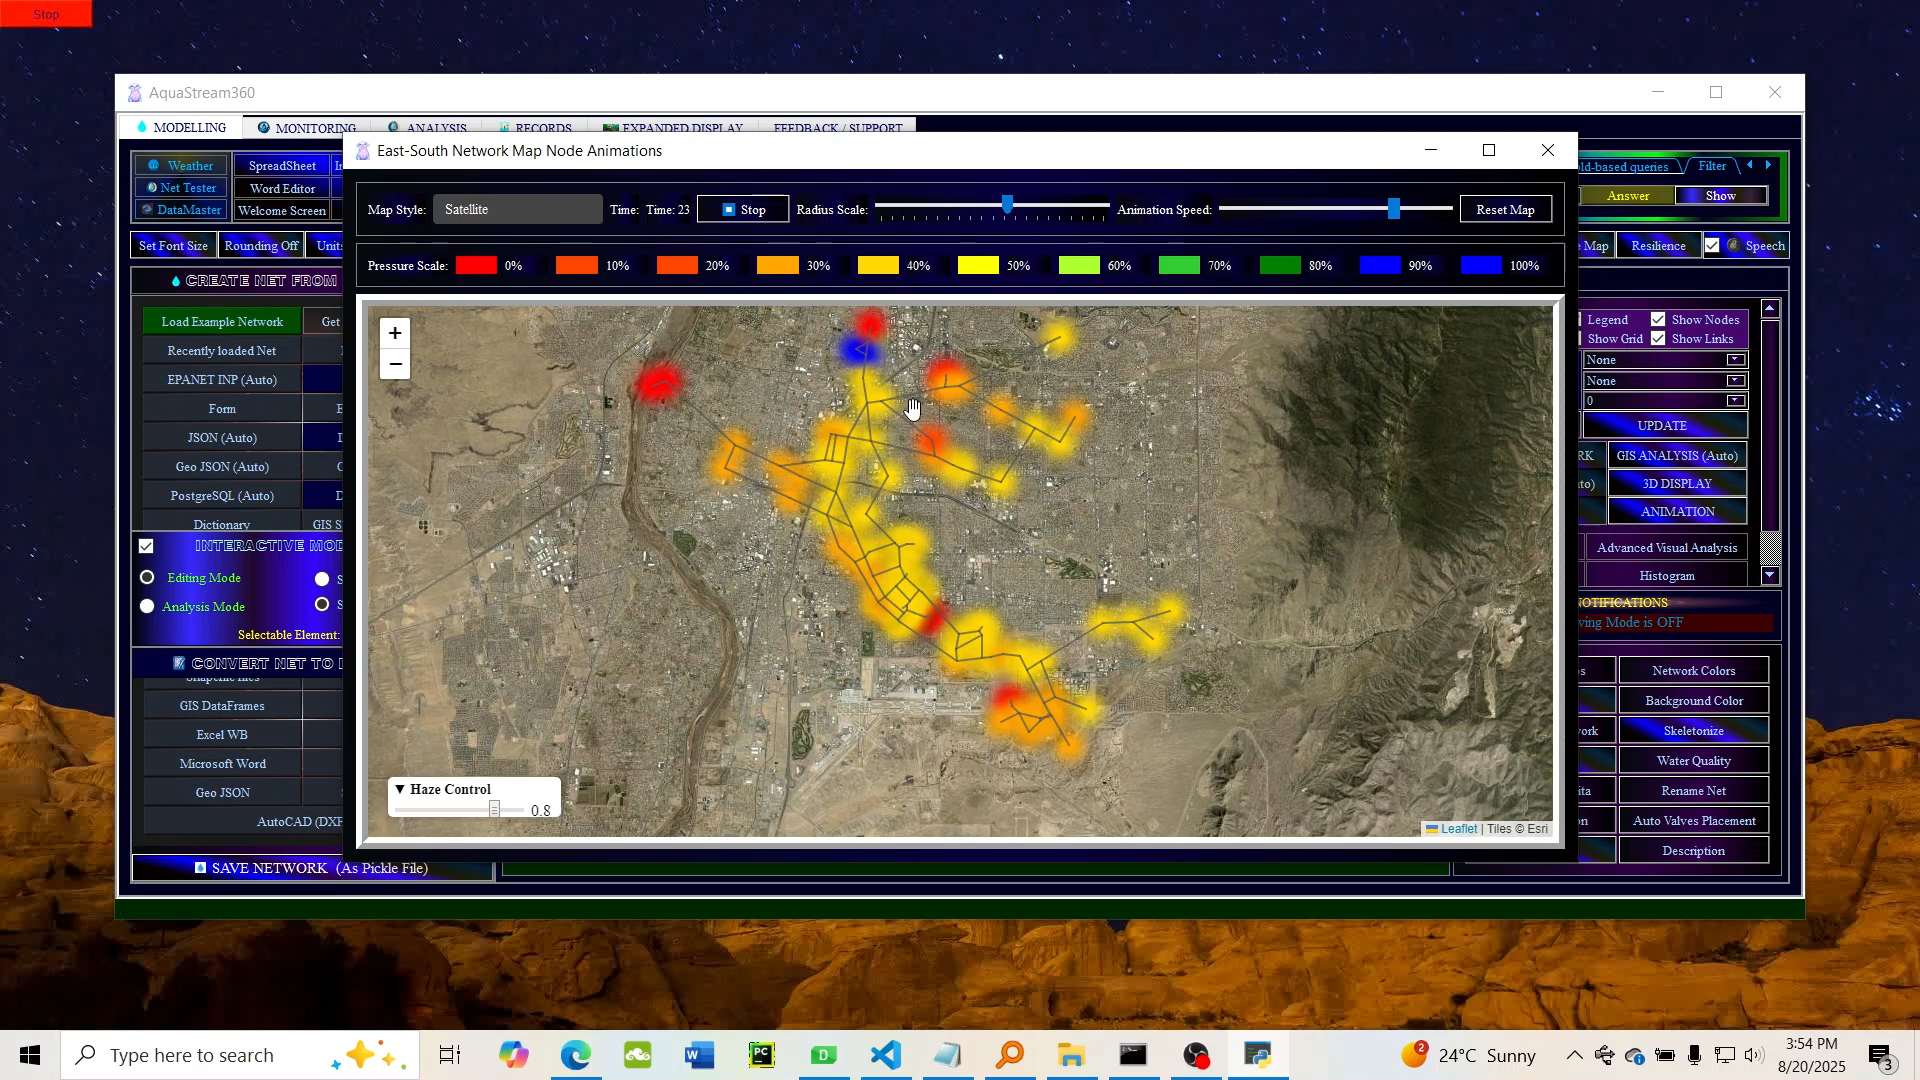The height and width of the screenshot is (1080, 1920).
Task: Open PyCharm from the taskbar
Action: click(x=761, y=1055)
